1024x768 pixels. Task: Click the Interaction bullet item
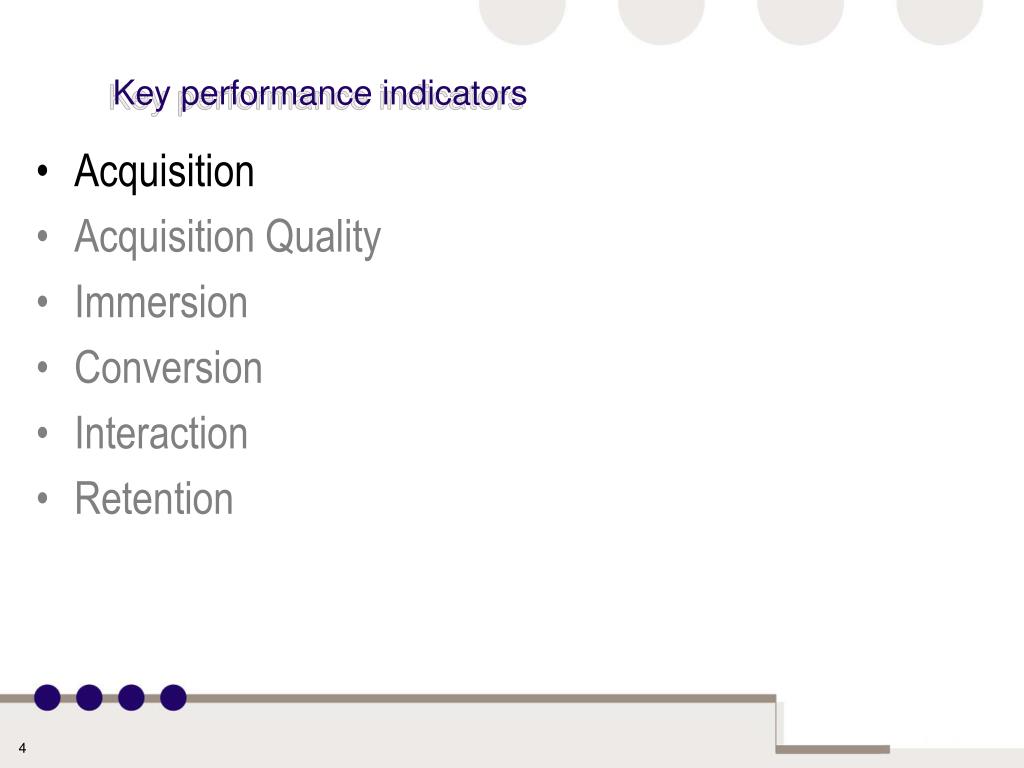point(161,433)
